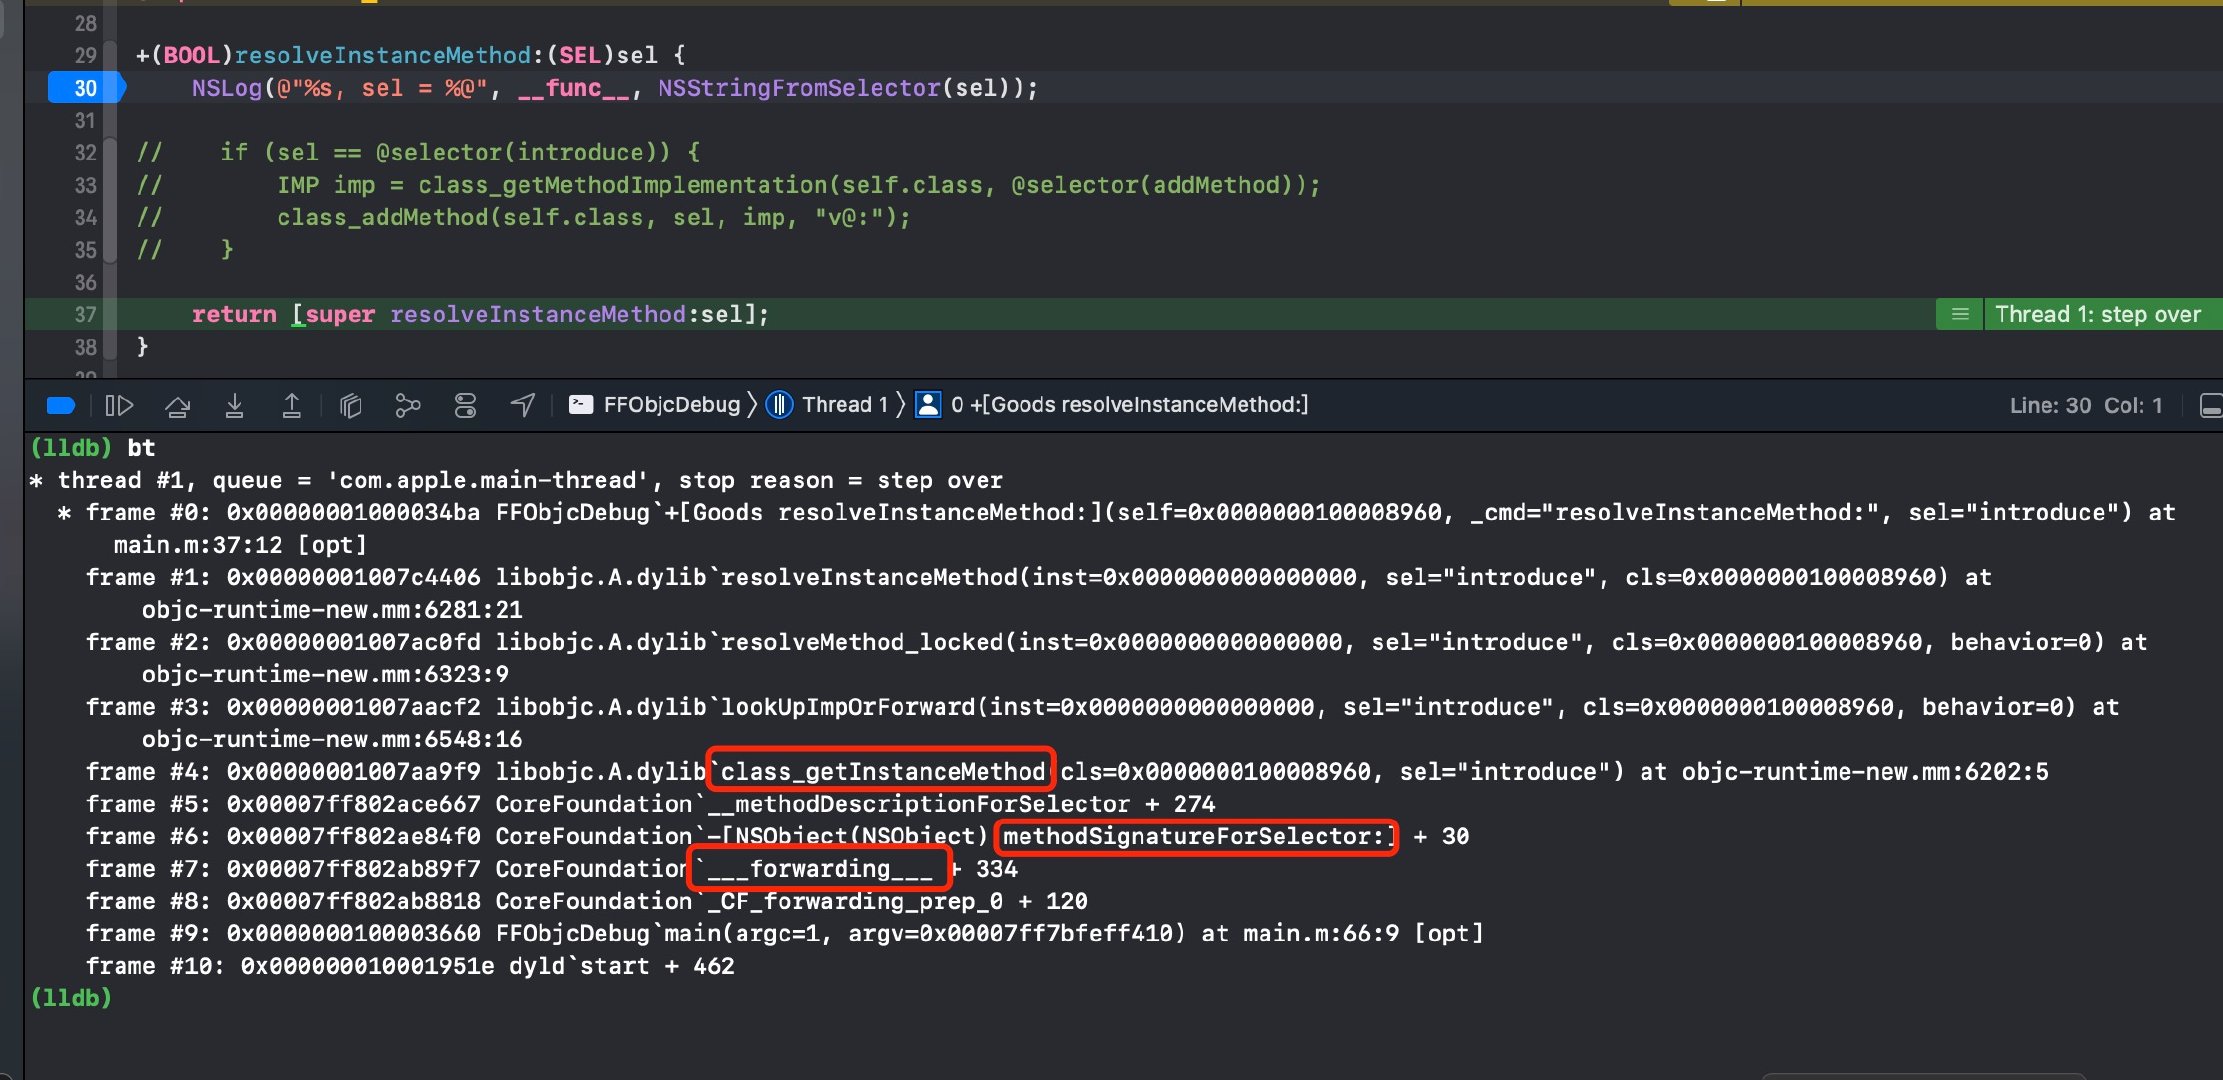Viewport: 2223px width, 1080px height.
Task: Disable the breakpoint on line 30
Action: click(x=85, y=88)
